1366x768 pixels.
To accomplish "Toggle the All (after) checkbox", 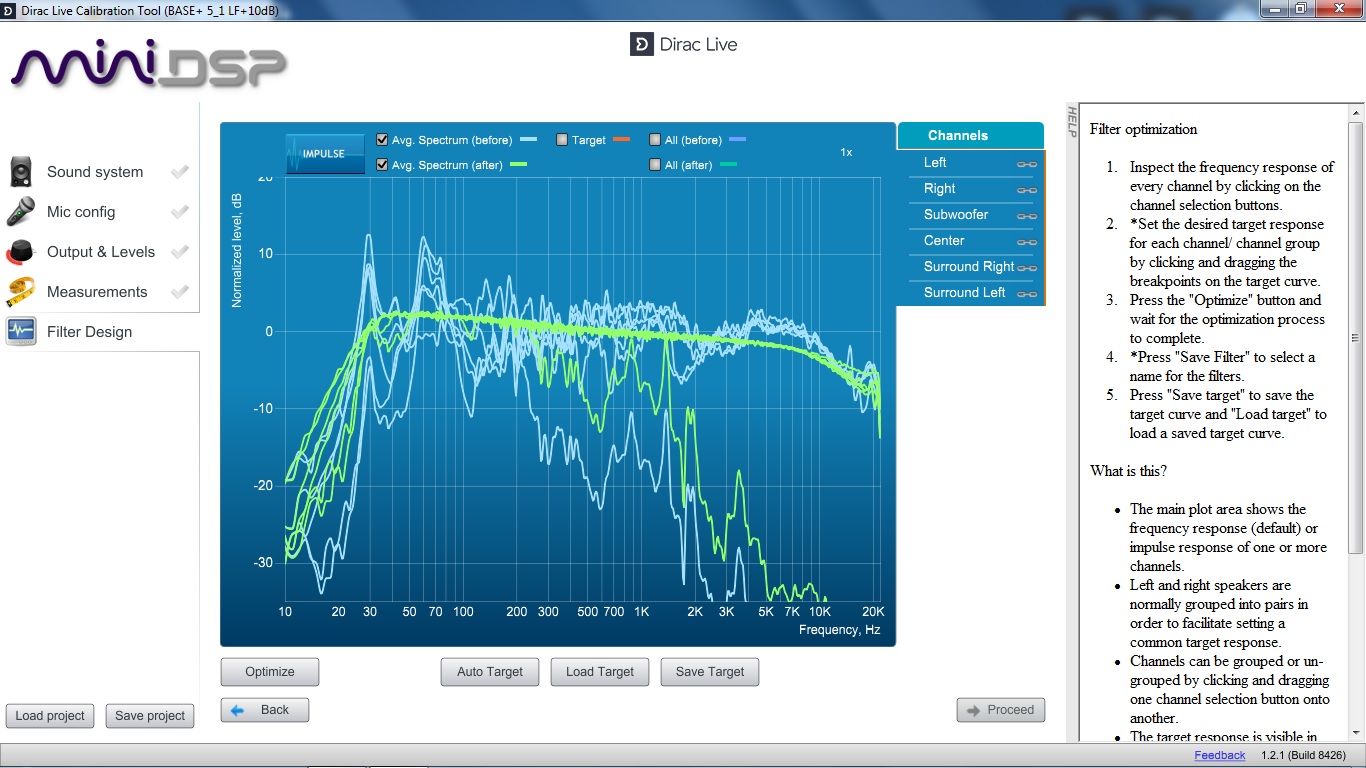I will (x=655, y=165).
